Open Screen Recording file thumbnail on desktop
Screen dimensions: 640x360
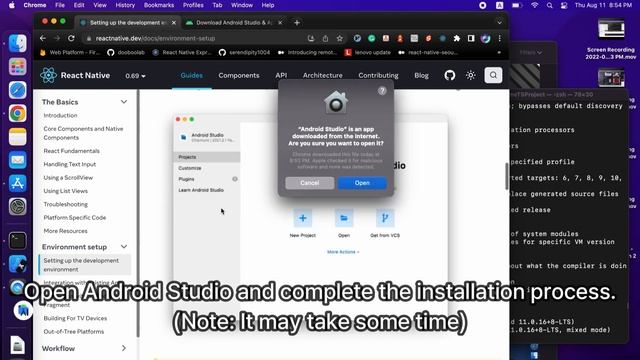point(611,29)
